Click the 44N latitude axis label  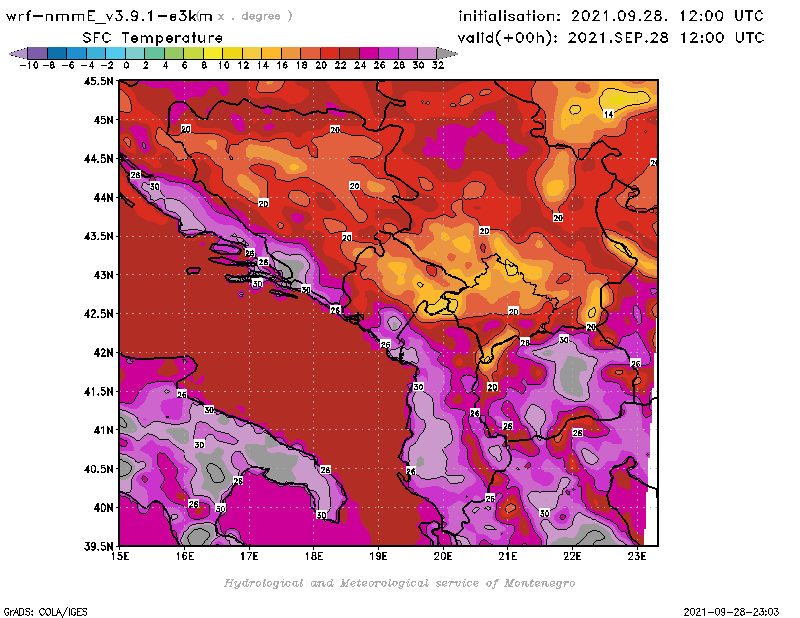pos(104,197)
